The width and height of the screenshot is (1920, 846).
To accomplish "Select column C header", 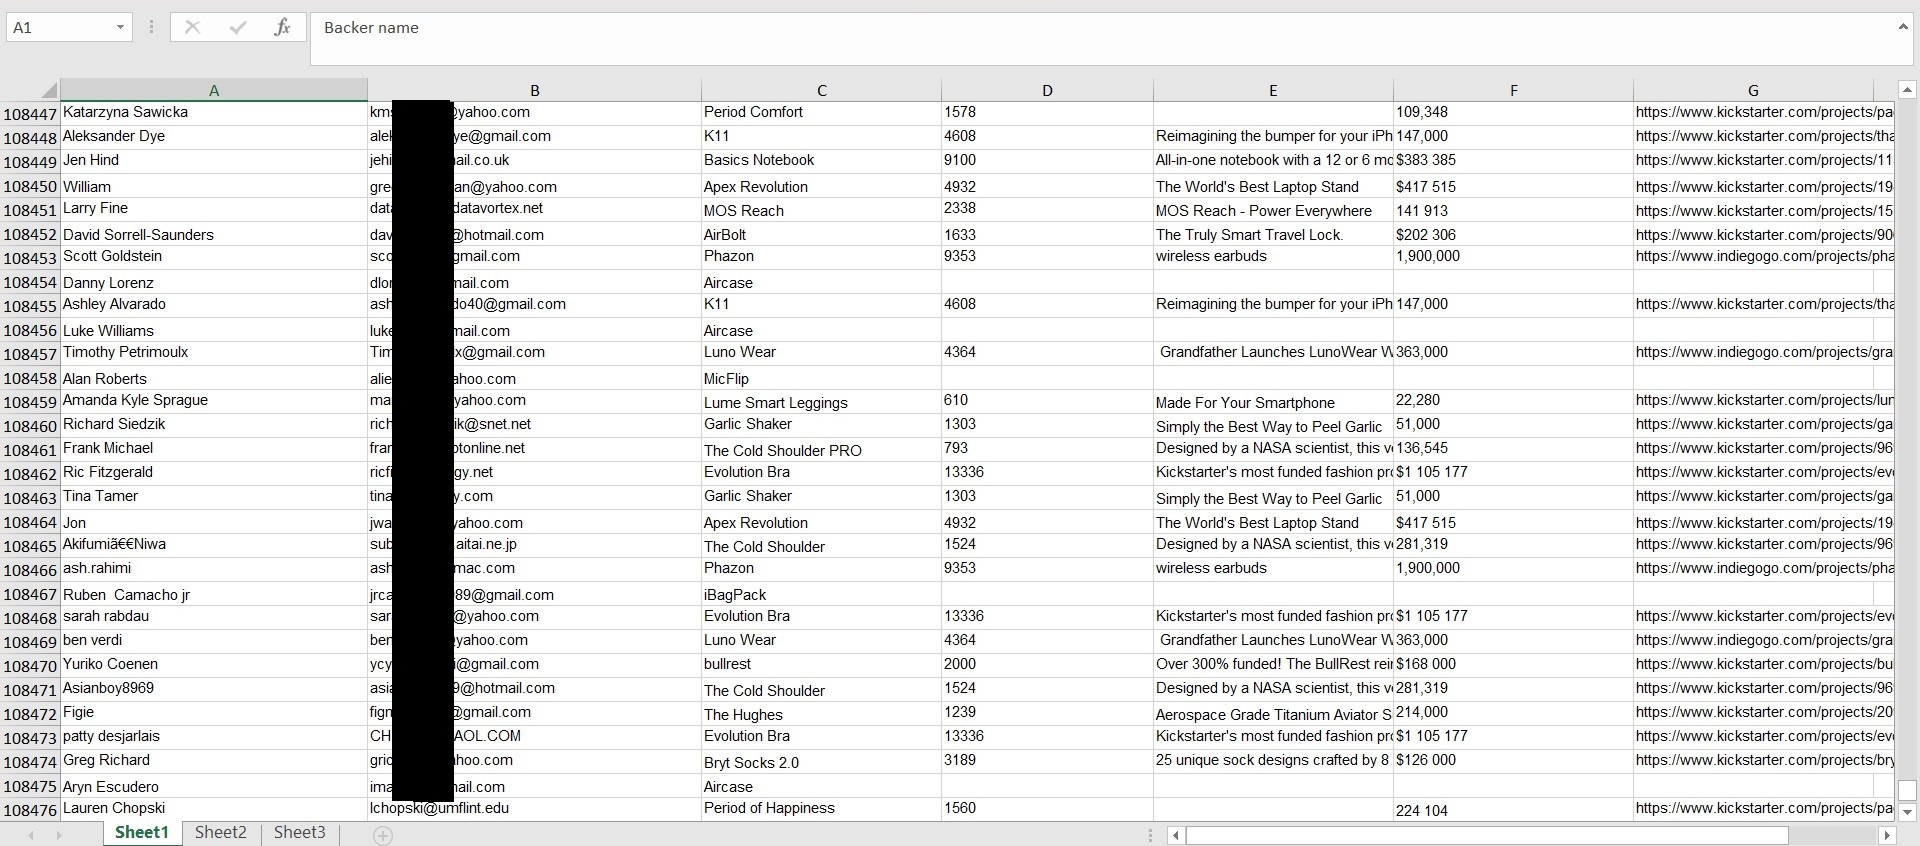I will 821,90.
